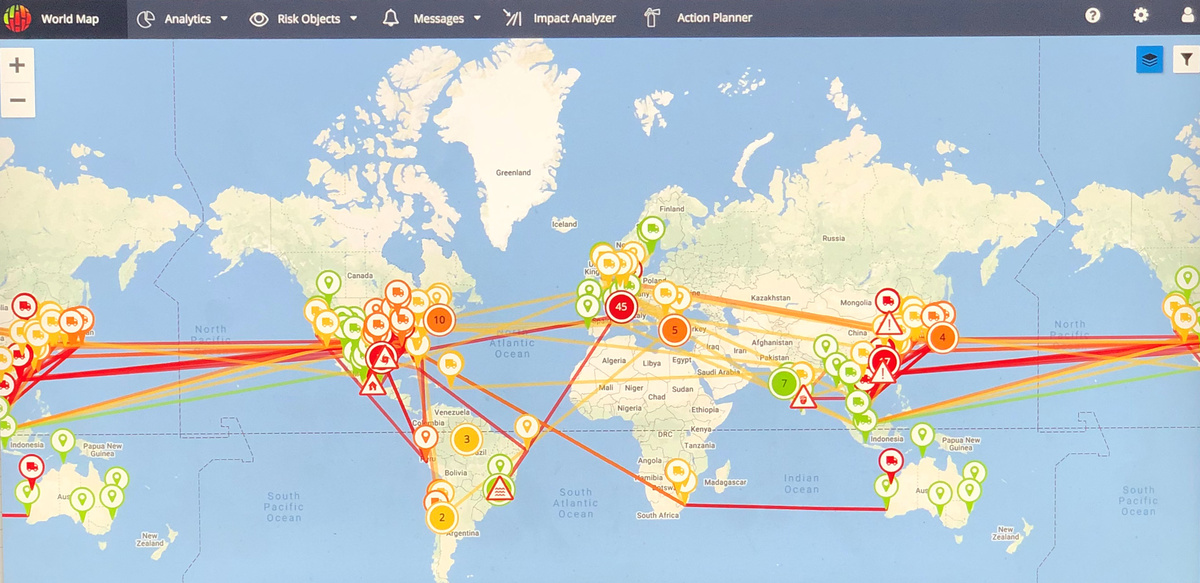1200x583 pixels.
Task: Click the yellow cluster marker labeled 3
Action: tap(466, 439)
